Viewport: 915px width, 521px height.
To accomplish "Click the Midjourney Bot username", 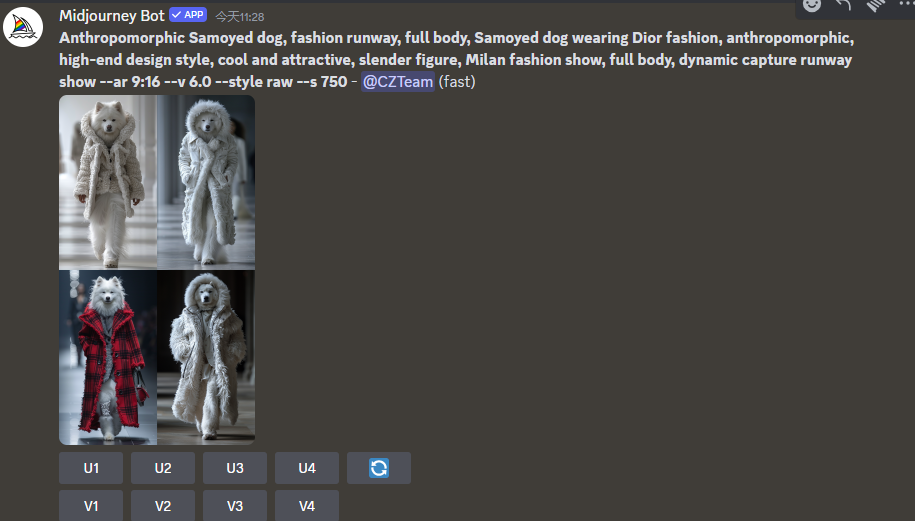I will point(112,16).
